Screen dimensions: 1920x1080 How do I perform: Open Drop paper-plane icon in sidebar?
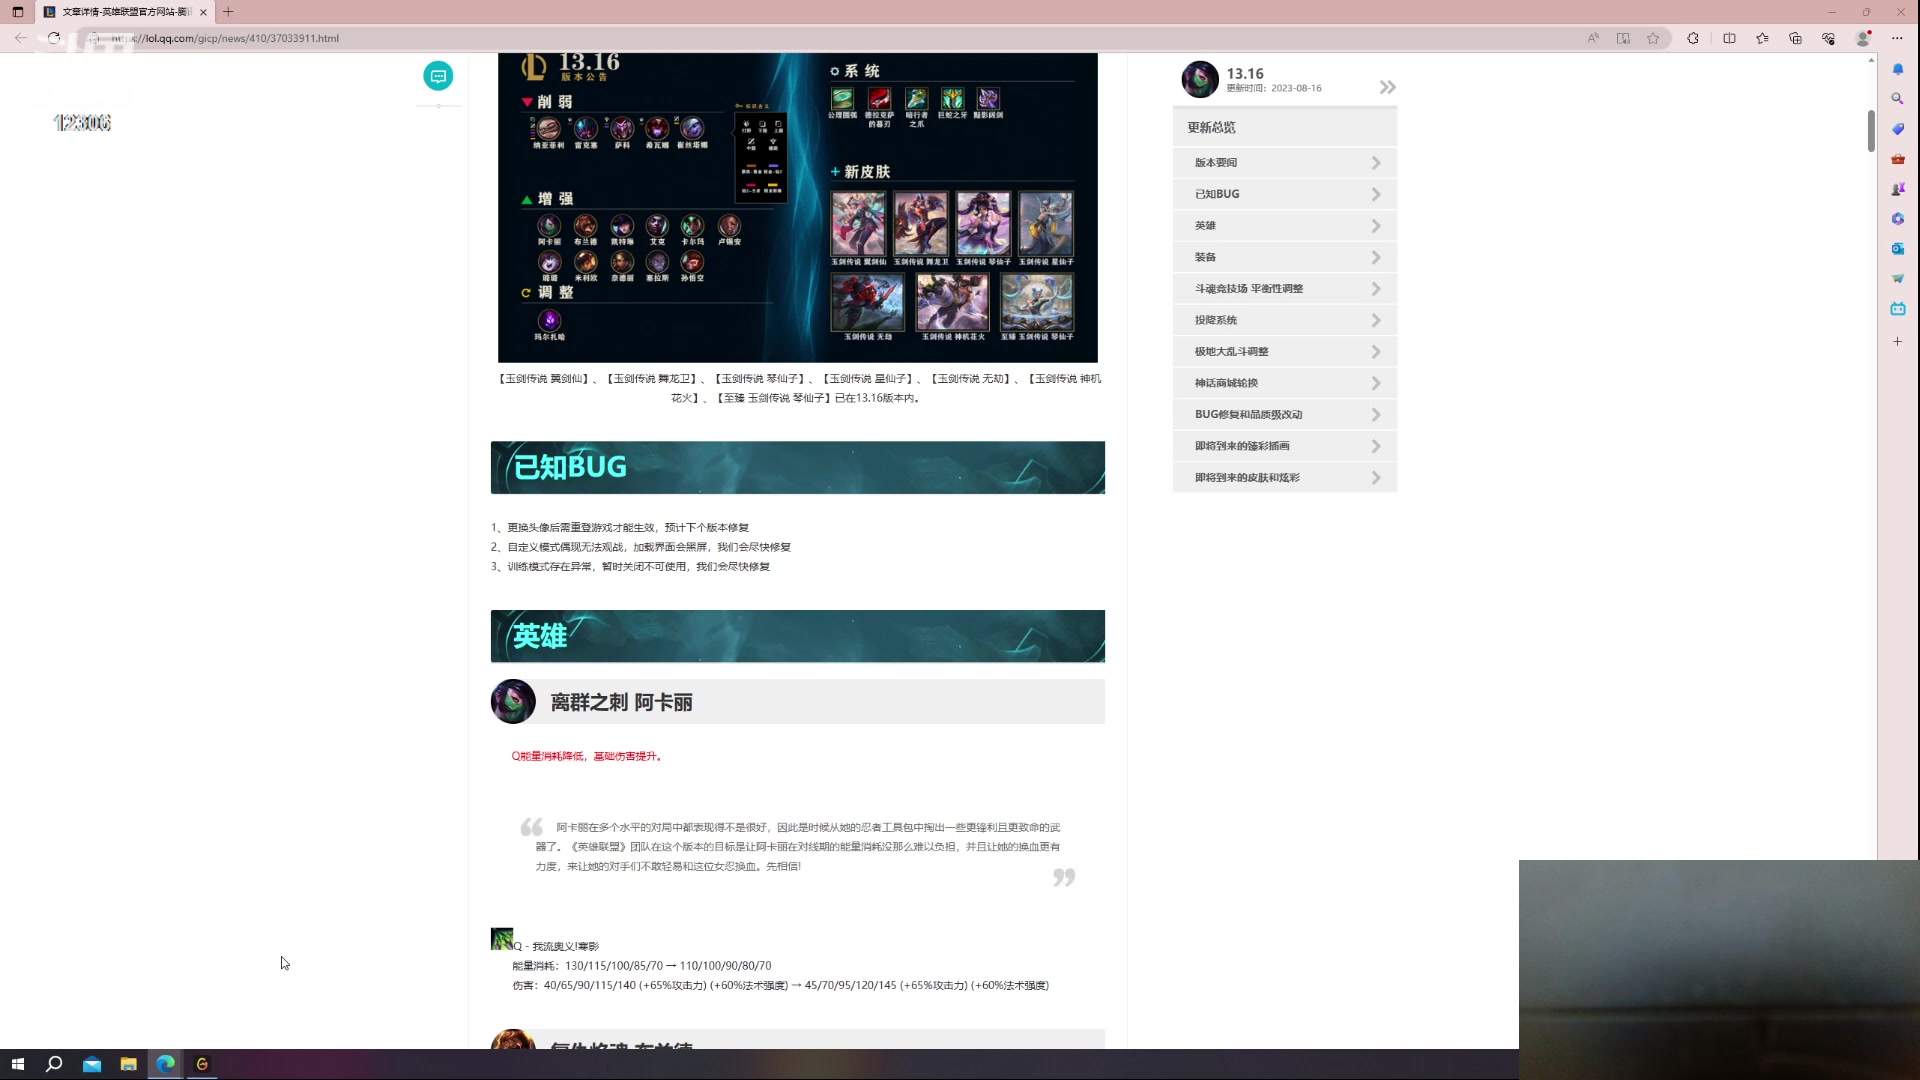[x=1897, y=279]
